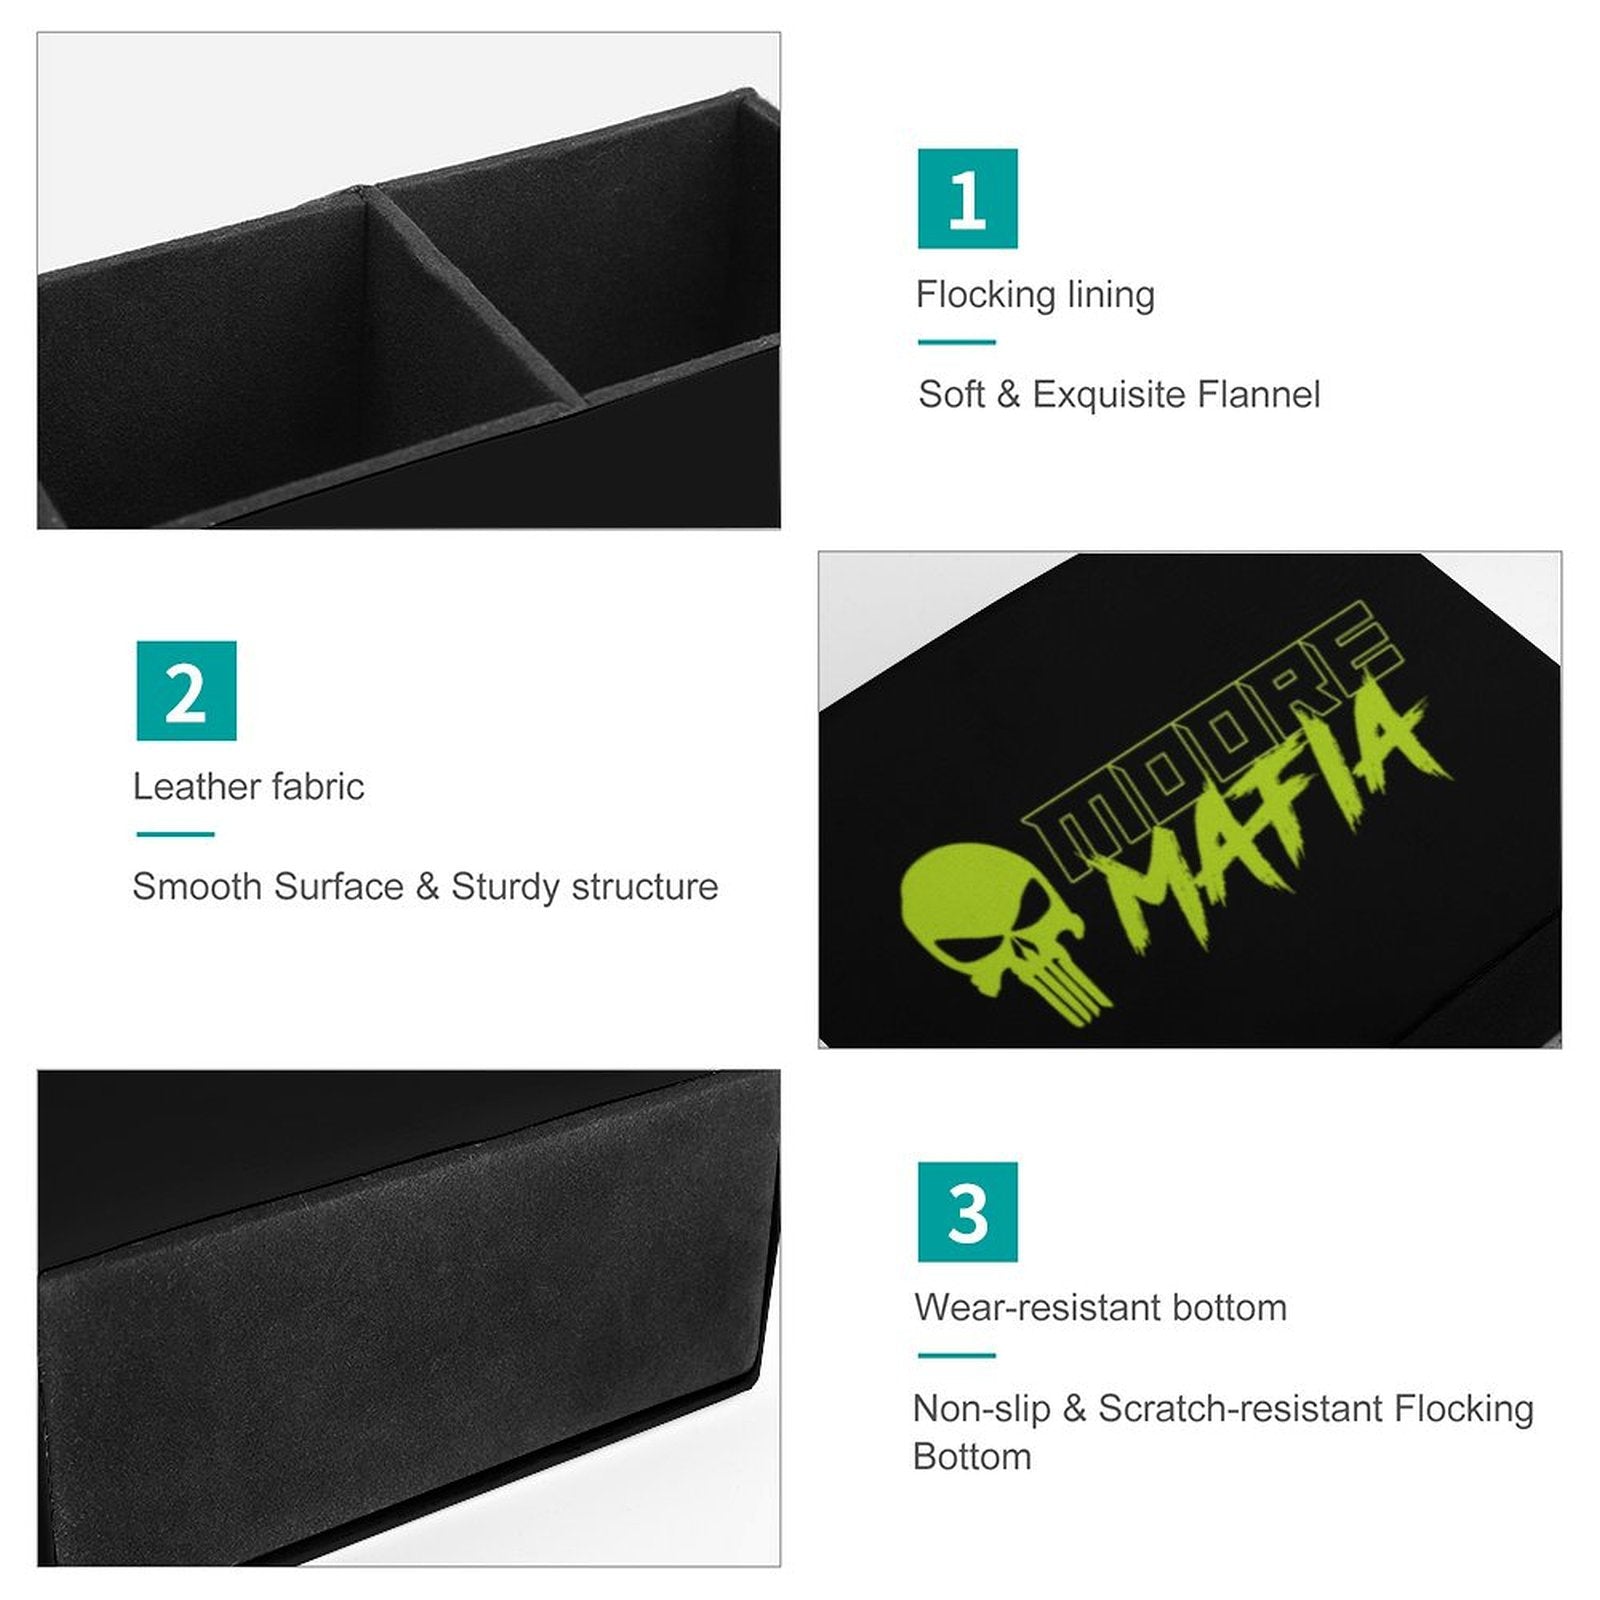1600x1600 pixels.
Task: Click the outlined MOORE lettering
Action: point(1212,742)
